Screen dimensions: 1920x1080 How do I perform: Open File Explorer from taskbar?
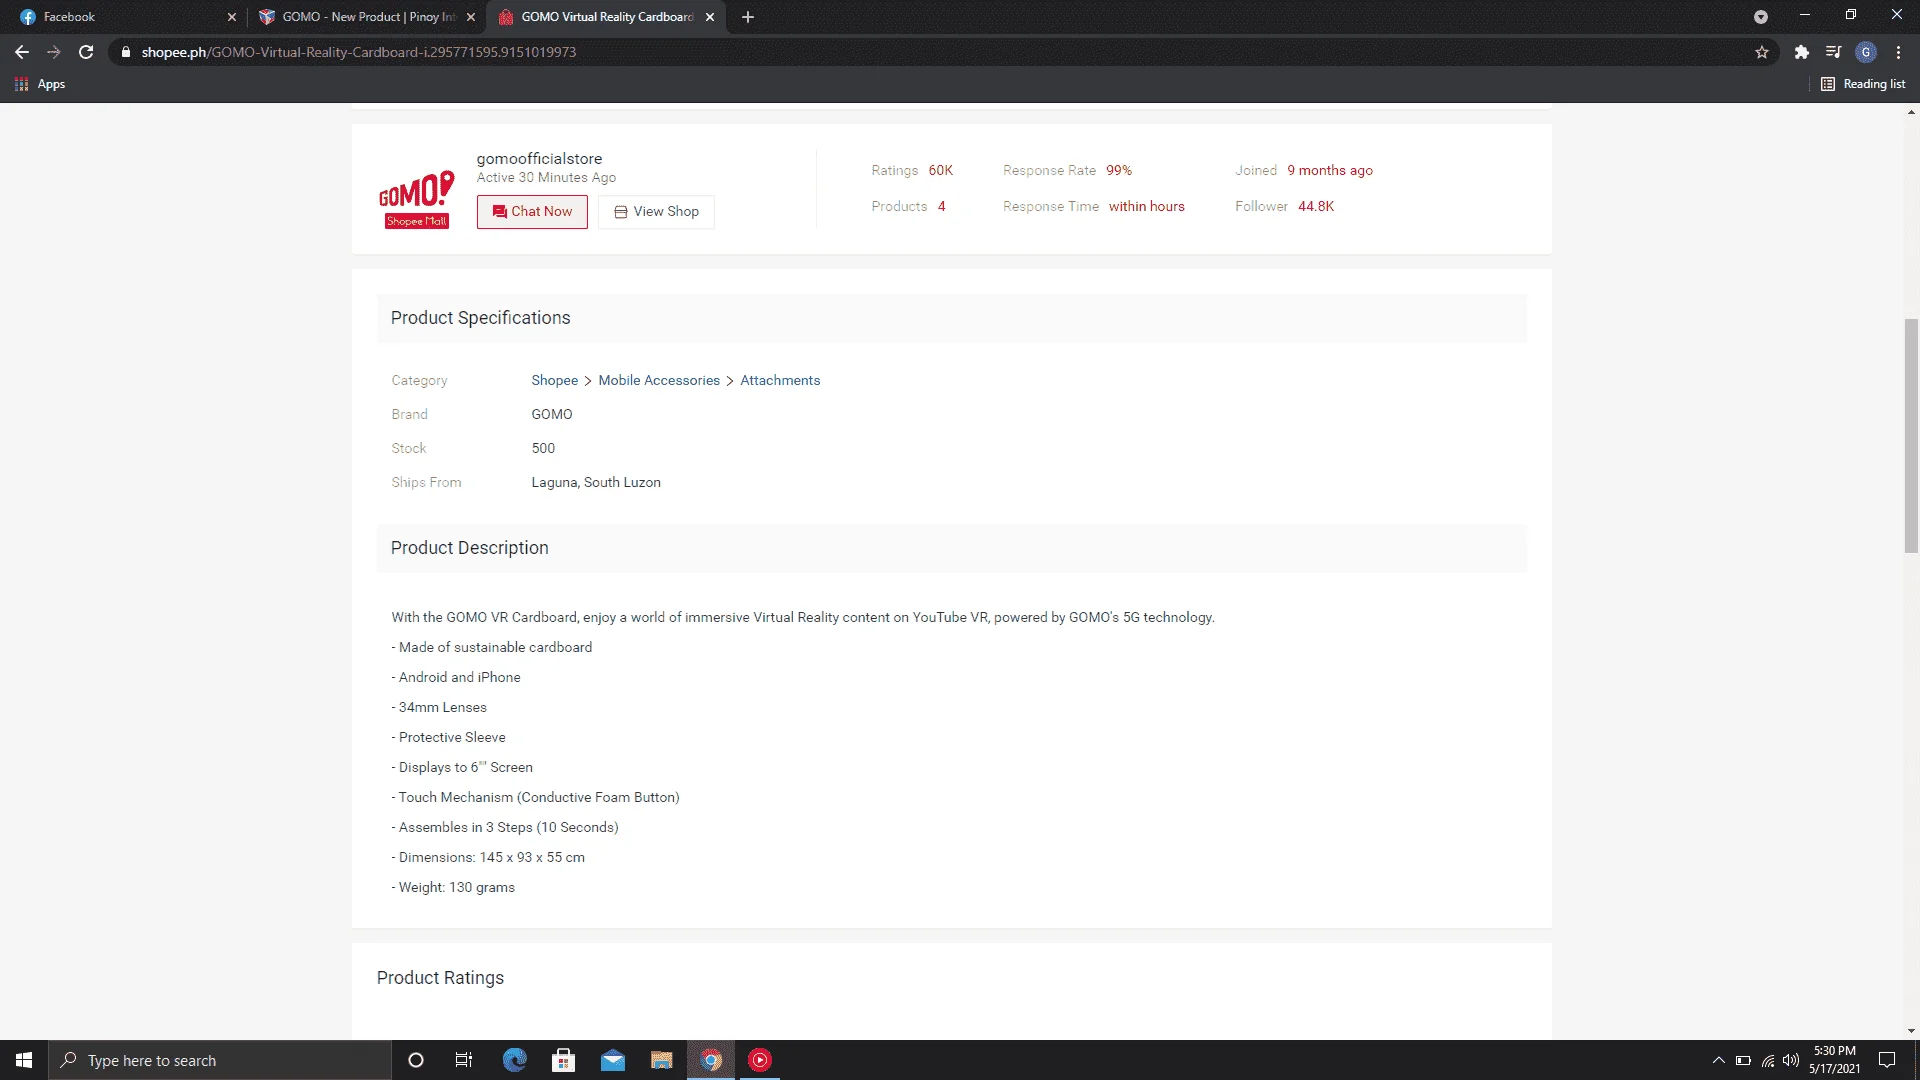tap(662, 1060)
